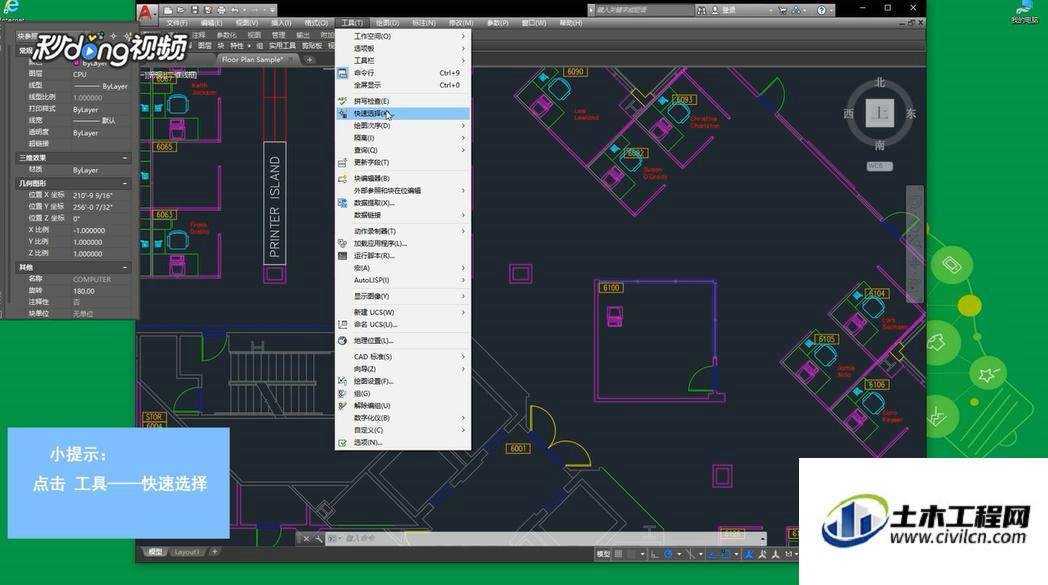Expand the 新建 UCS(W) submenu
This screenshot has width=1048, height=585.
point(403,312)
